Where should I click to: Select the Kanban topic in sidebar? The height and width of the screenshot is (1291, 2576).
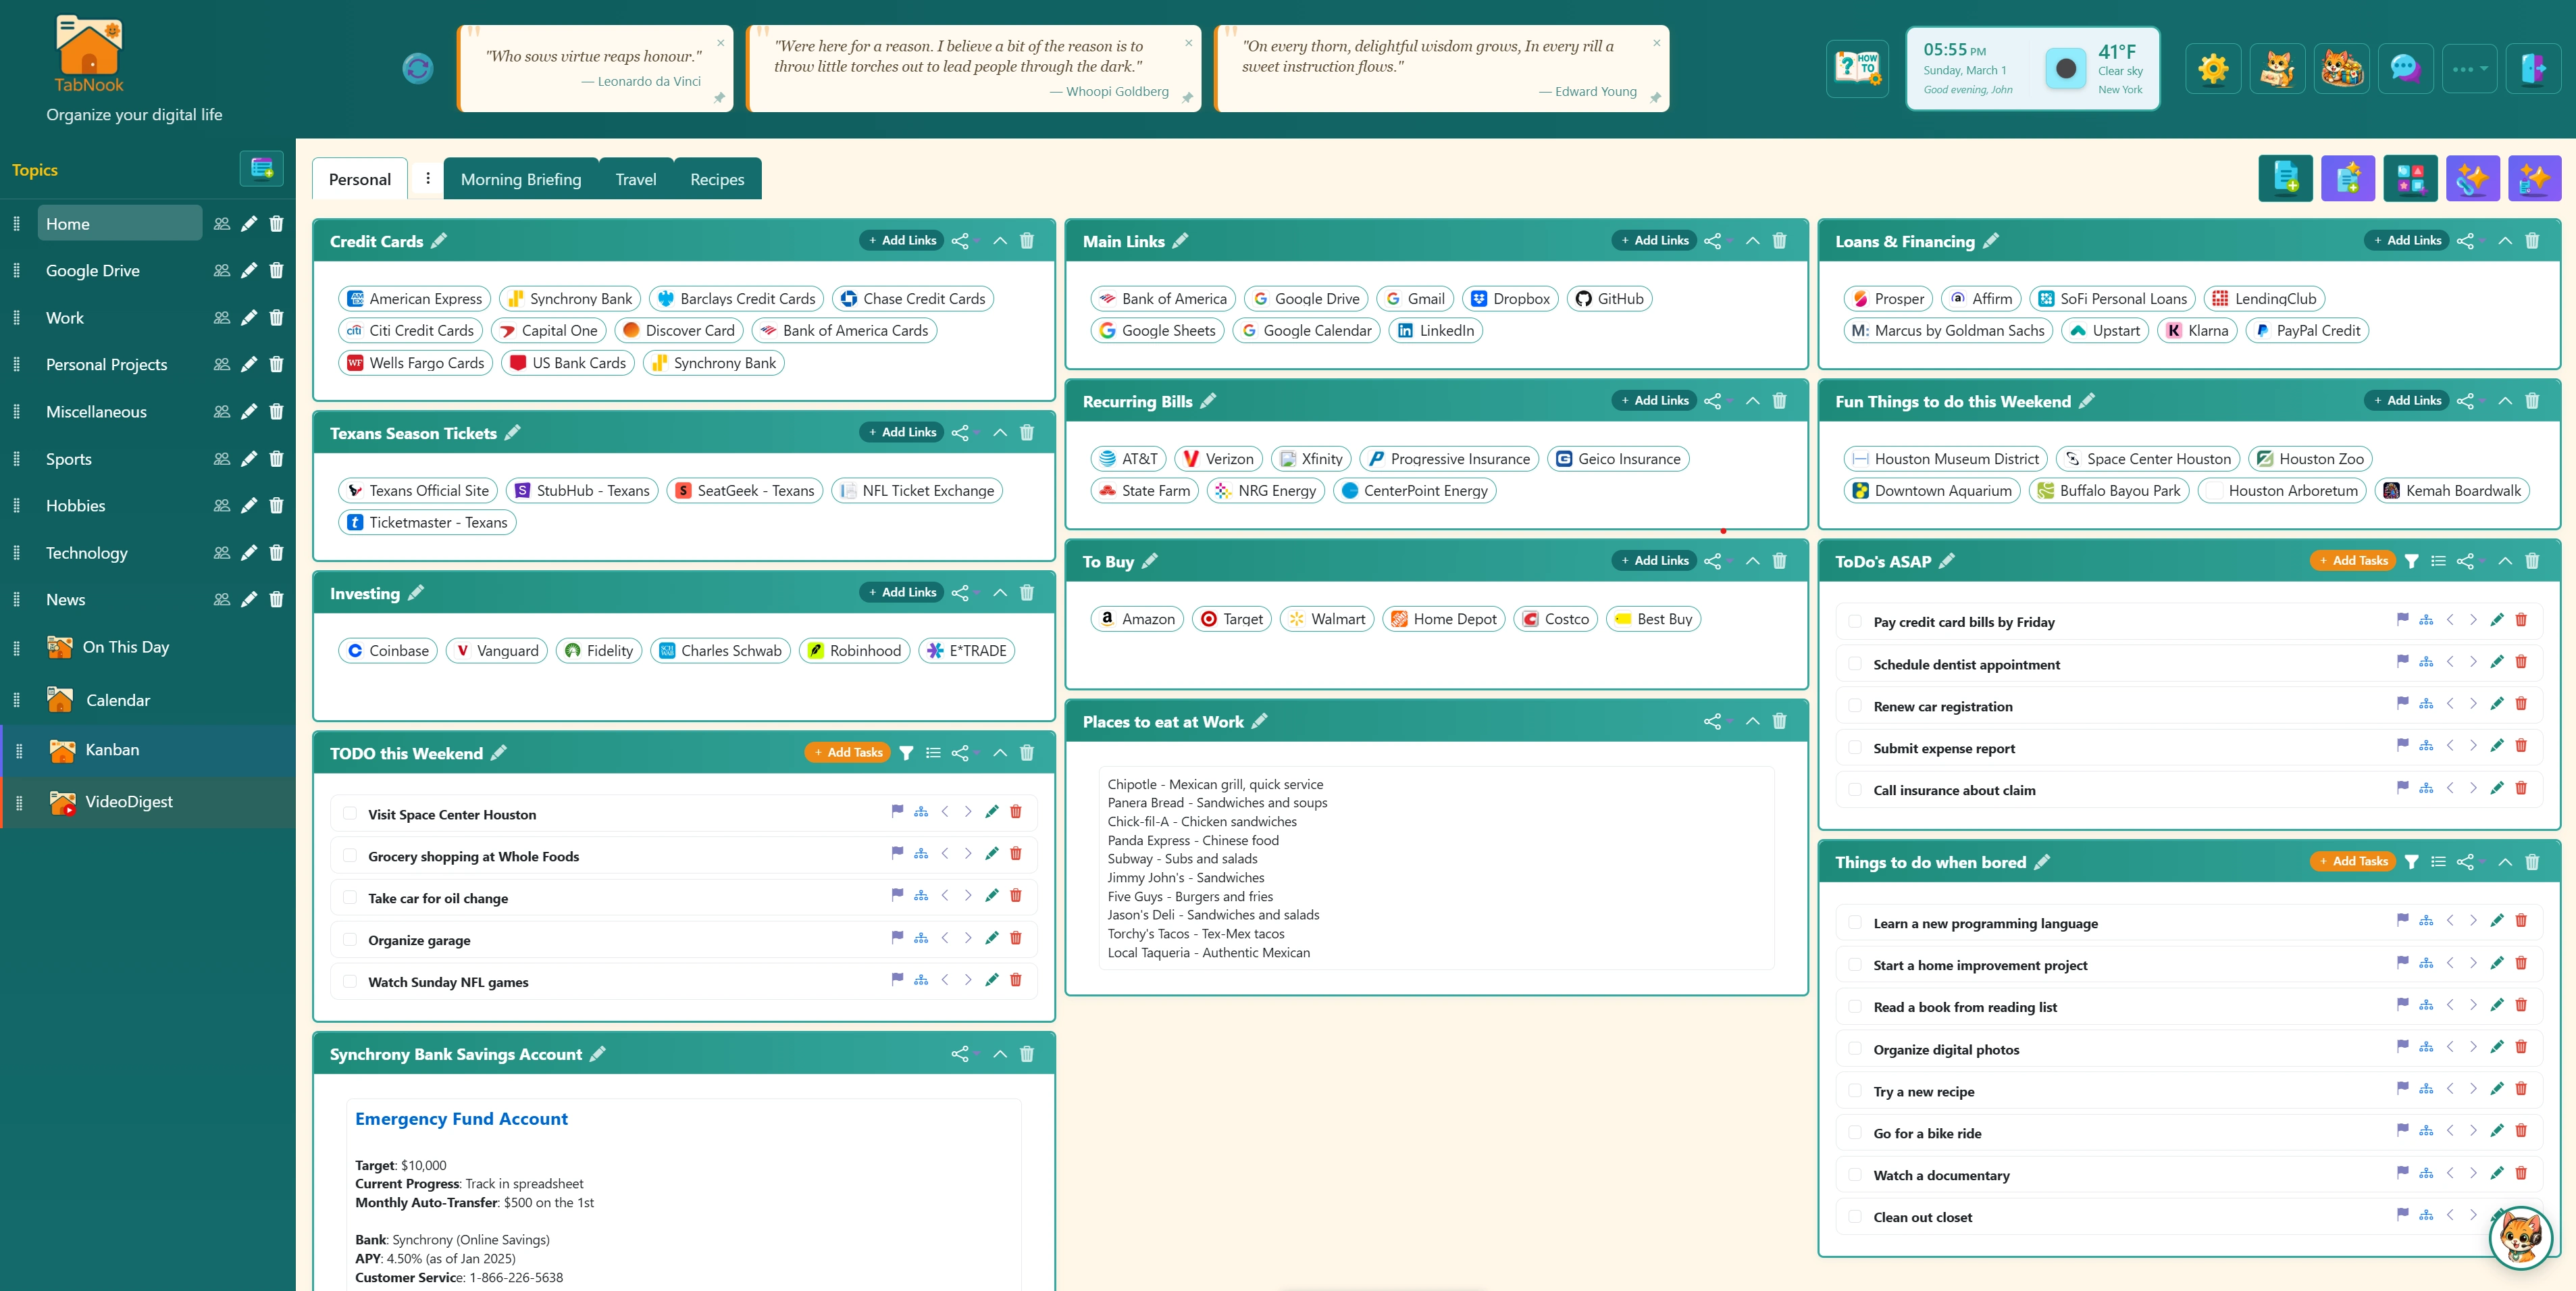point(112,750)
